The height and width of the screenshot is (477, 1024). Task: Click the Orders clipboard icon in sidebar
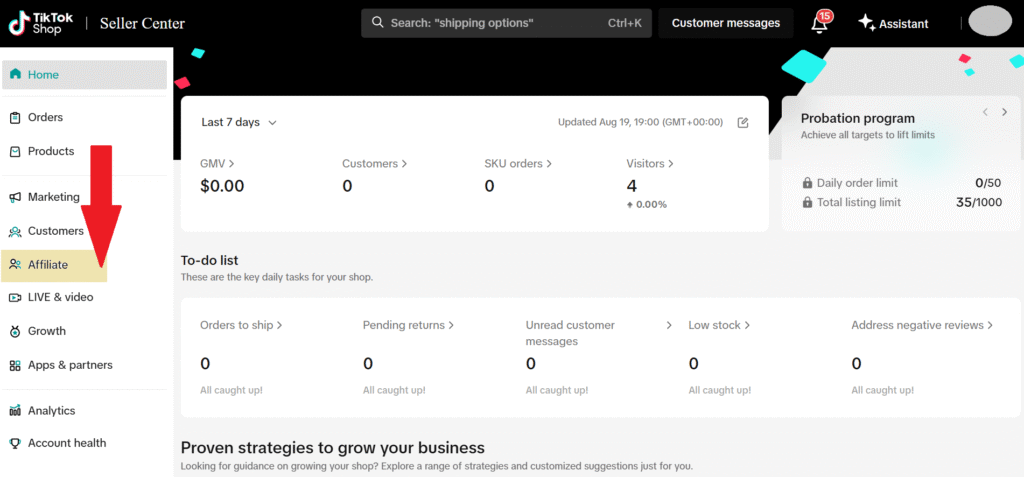[15, 118]
